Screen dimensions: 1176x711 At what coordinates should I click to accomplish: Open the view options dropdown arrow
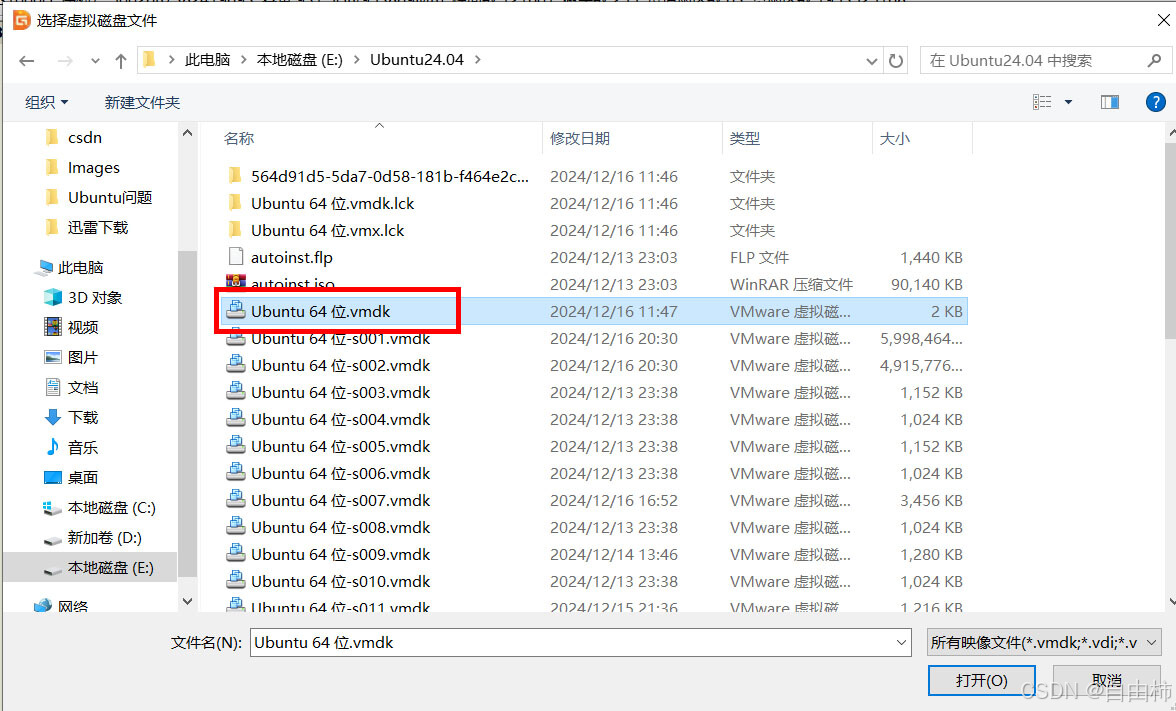point(1068,102)
